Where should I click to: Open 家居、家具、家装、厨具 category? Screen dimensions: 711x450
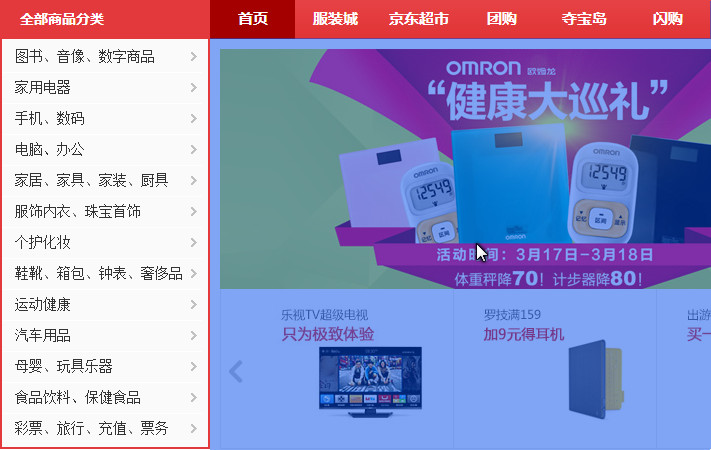coord(92,180)
